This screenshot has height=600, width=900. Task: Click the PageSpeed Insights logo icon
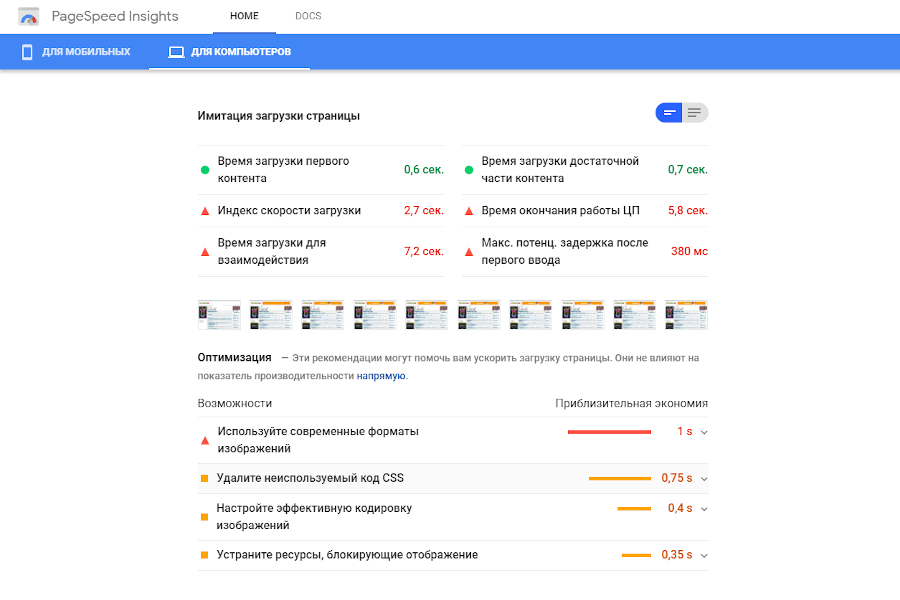click(29, 17)
